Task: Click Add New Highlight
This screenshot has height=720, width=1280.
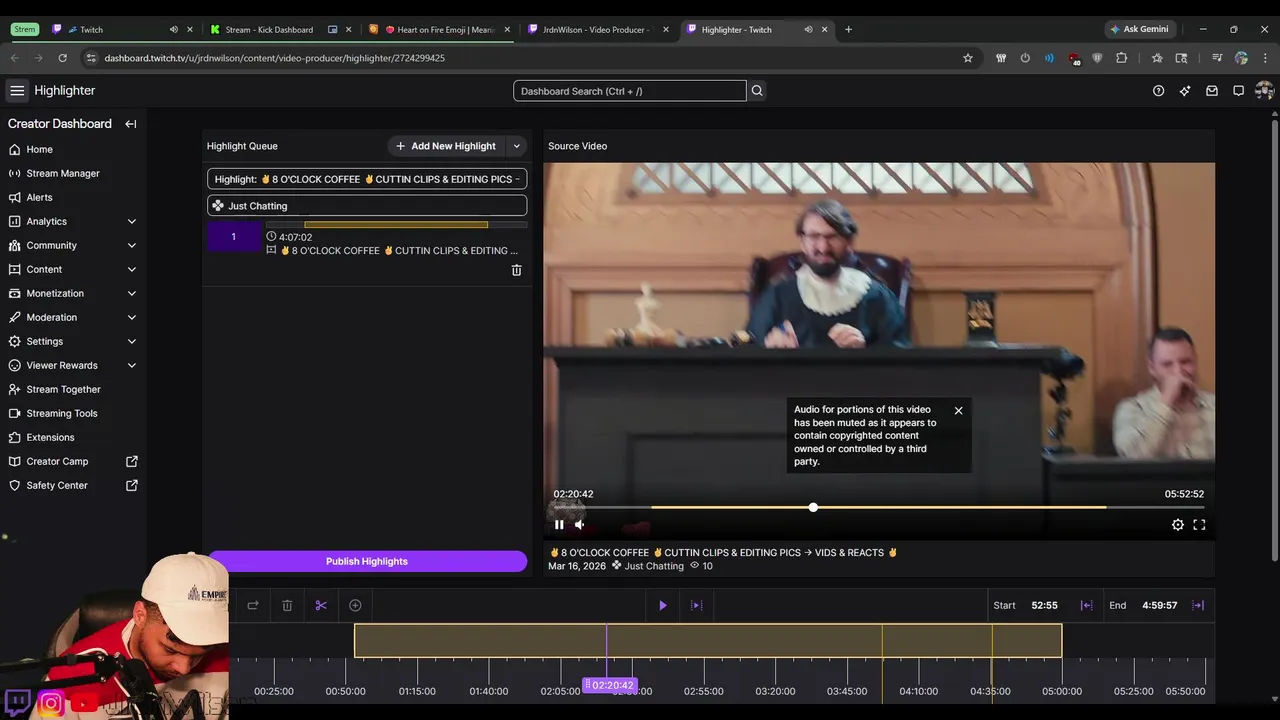Action: 445,146
